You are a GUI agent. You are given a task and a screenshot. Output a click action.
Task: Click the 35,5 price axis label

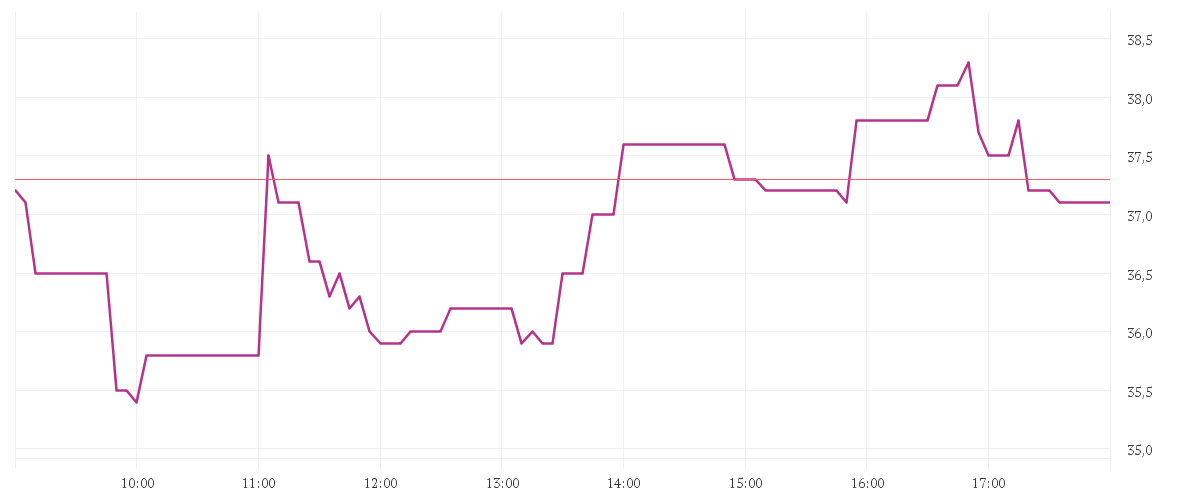click(x=1140, y=392)
